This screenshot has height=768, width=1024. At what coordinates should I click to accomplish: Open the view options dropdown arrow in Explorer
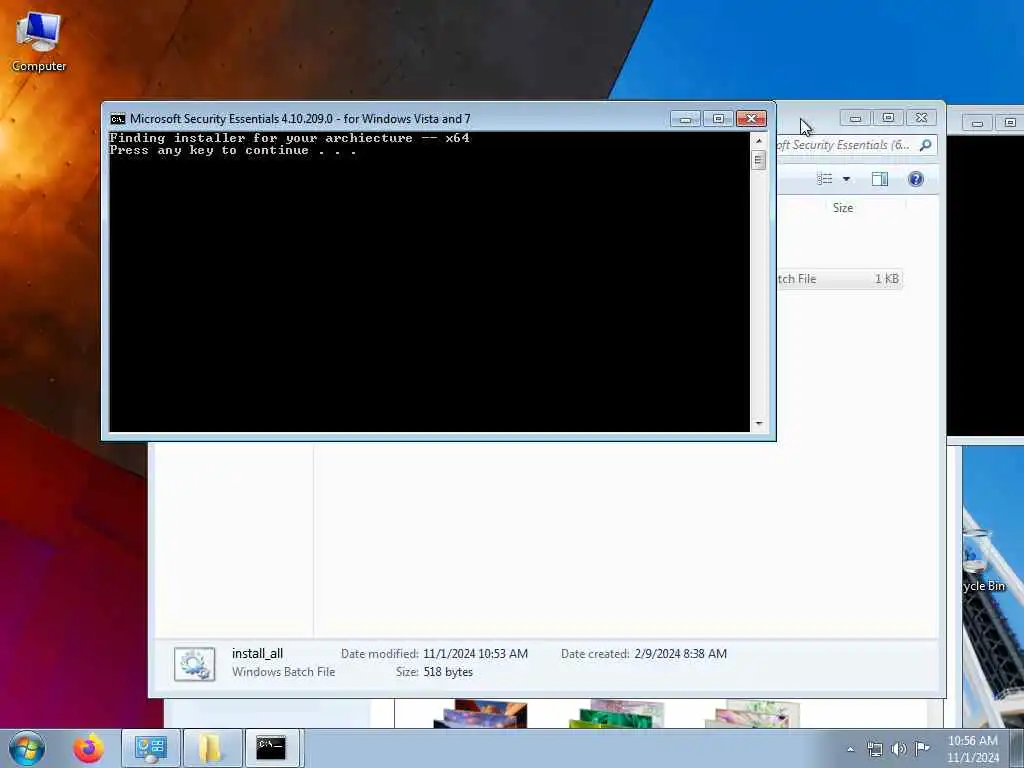(x=846, y=179)
